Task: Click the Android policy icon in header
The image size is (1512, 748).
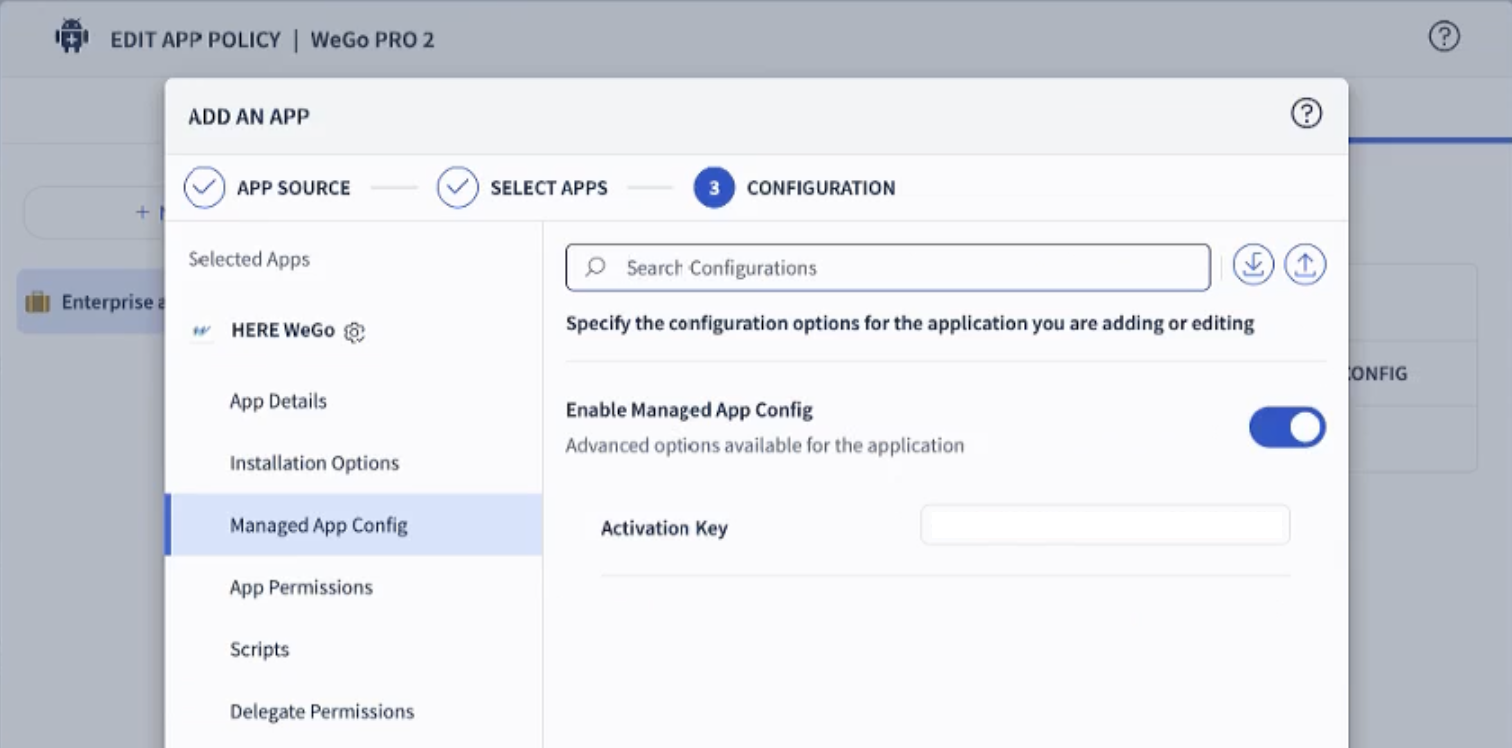Action: coord(72,39)
